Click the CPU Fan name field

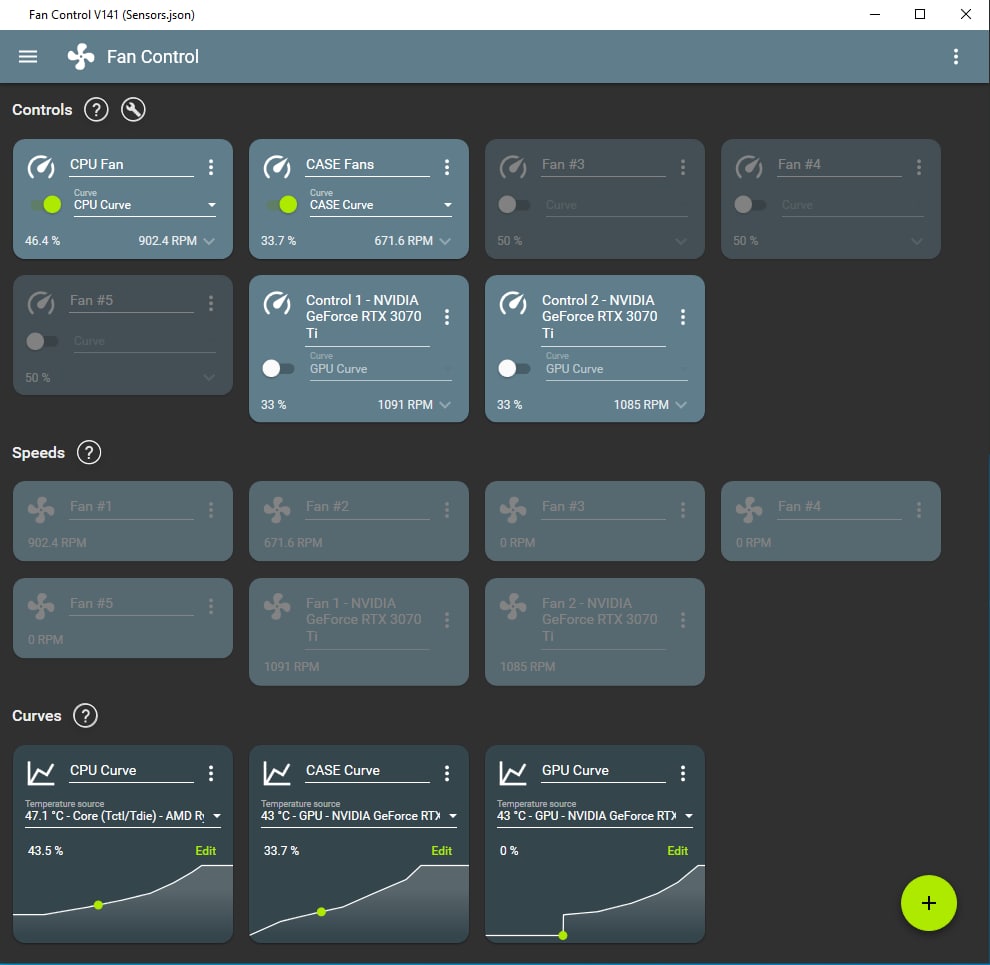coord(131,165)
